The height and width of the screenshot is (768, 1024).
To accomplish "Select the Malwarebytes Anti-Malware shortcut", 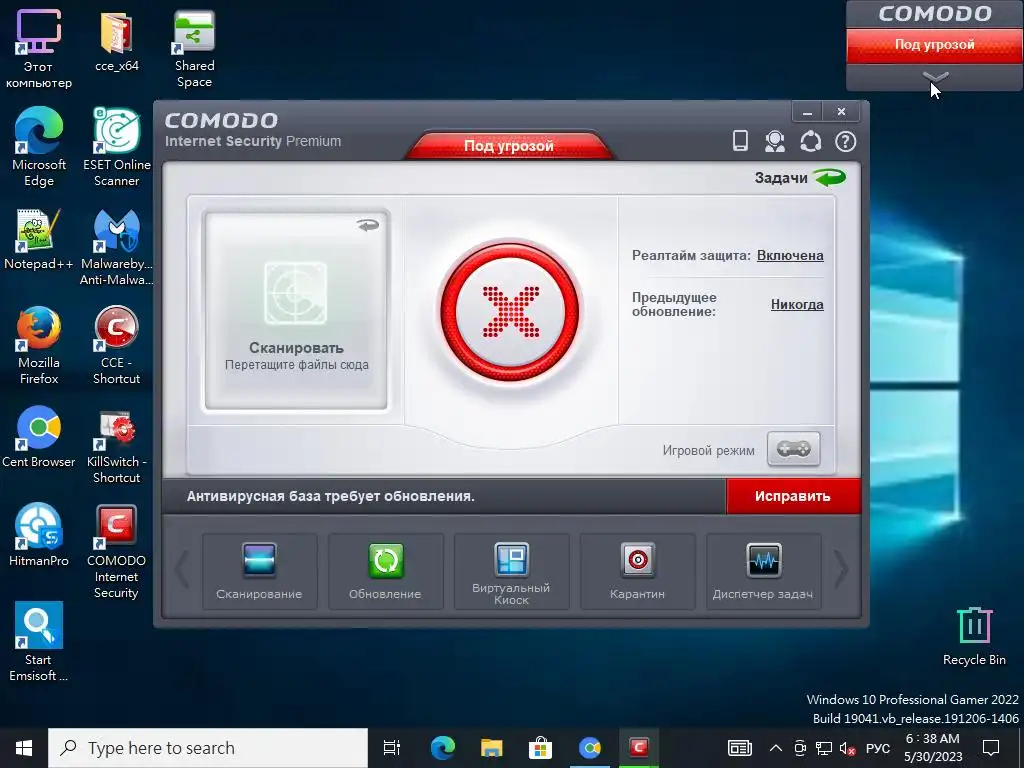I will coord(116,247).
